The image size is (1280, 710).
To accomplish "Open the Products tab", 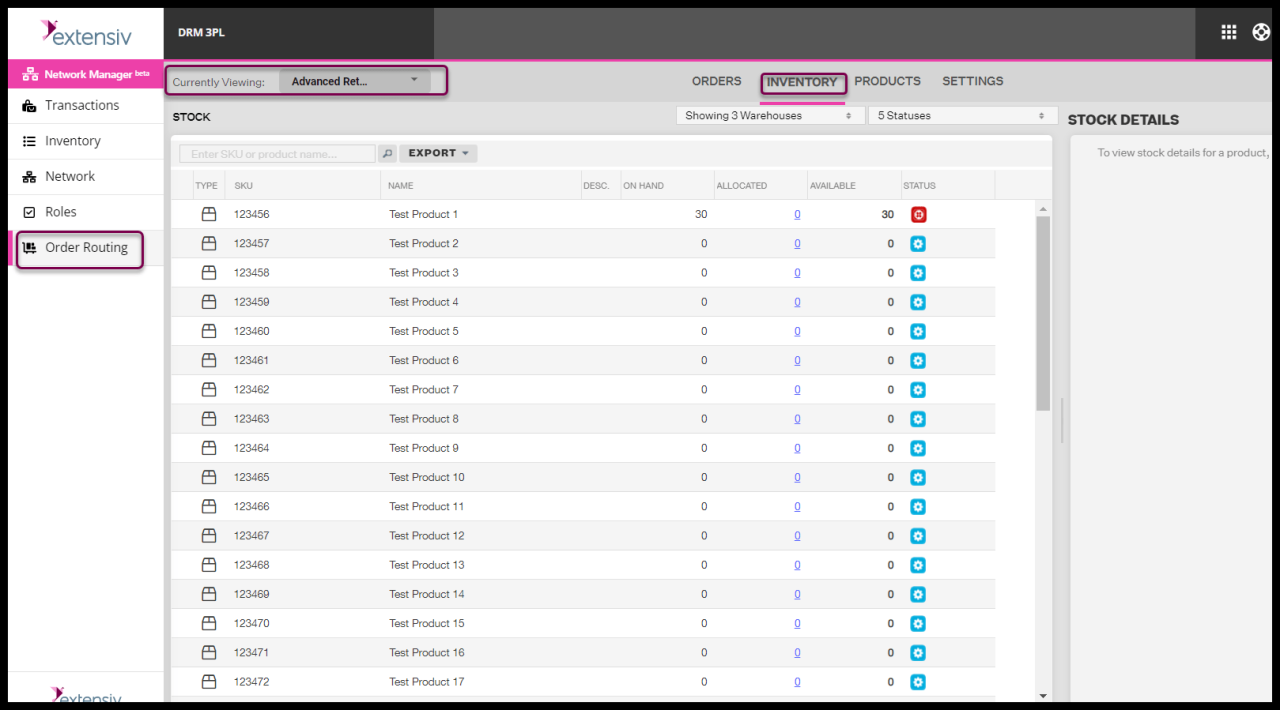I will [887, 81].
